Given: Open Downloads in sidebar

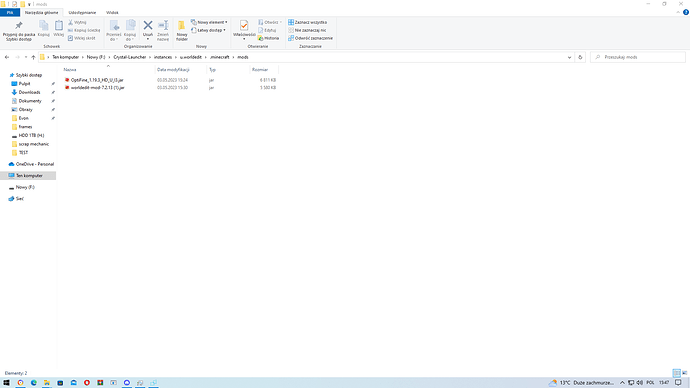Looking at the screenshot, I should [x=29, y=92].
